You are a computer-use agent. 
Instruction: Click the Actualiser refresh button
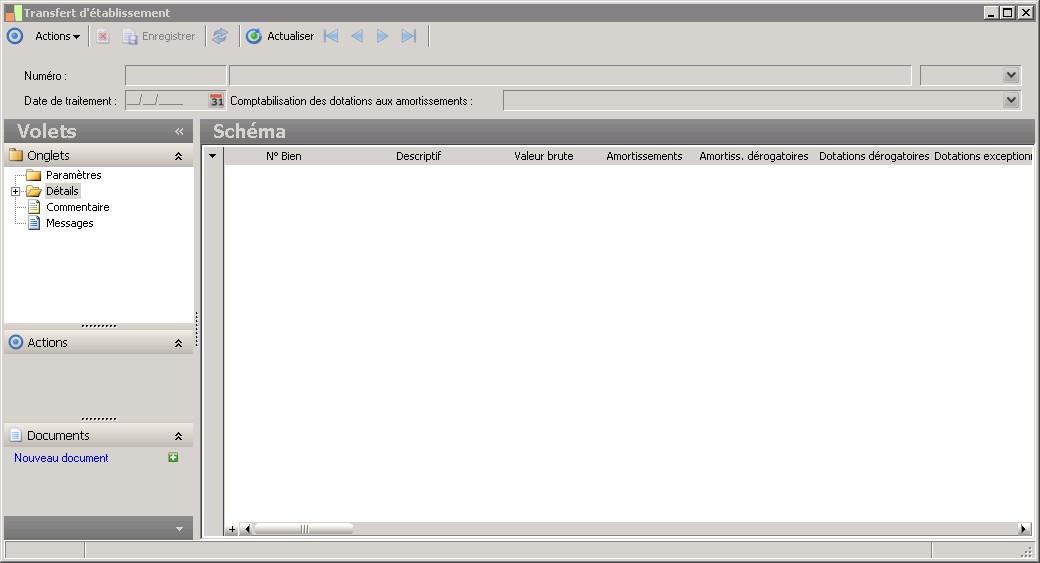pos(280,36)
